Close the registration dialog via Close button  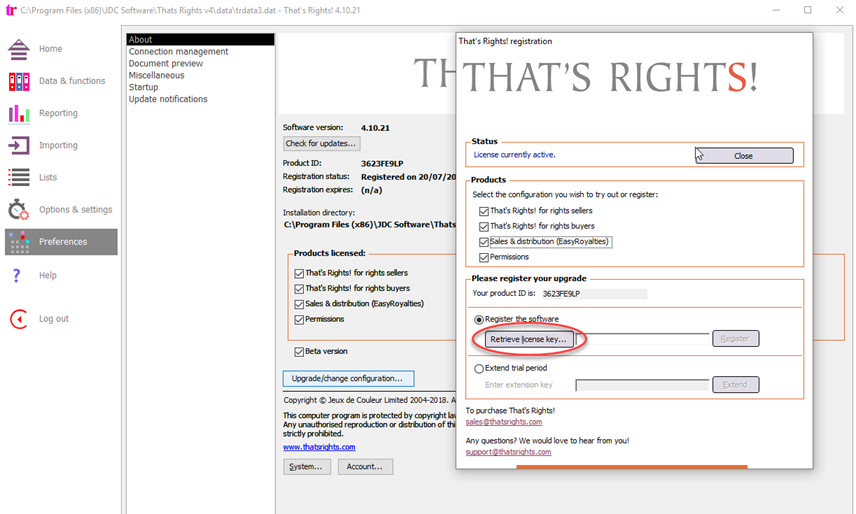pyautogui.click(x=744, y=156)
